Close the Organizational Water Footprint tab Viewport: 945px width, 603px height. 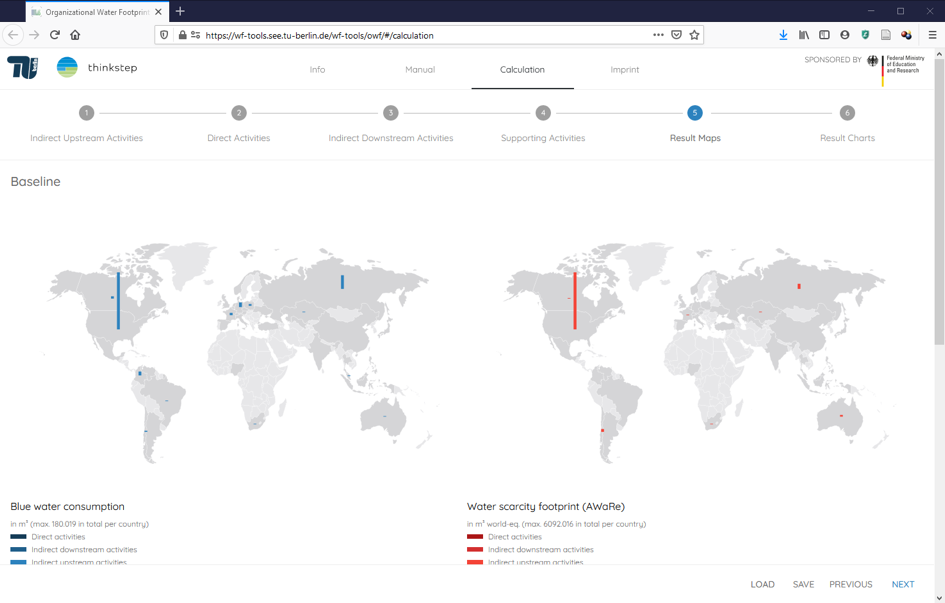click(159, 11)
